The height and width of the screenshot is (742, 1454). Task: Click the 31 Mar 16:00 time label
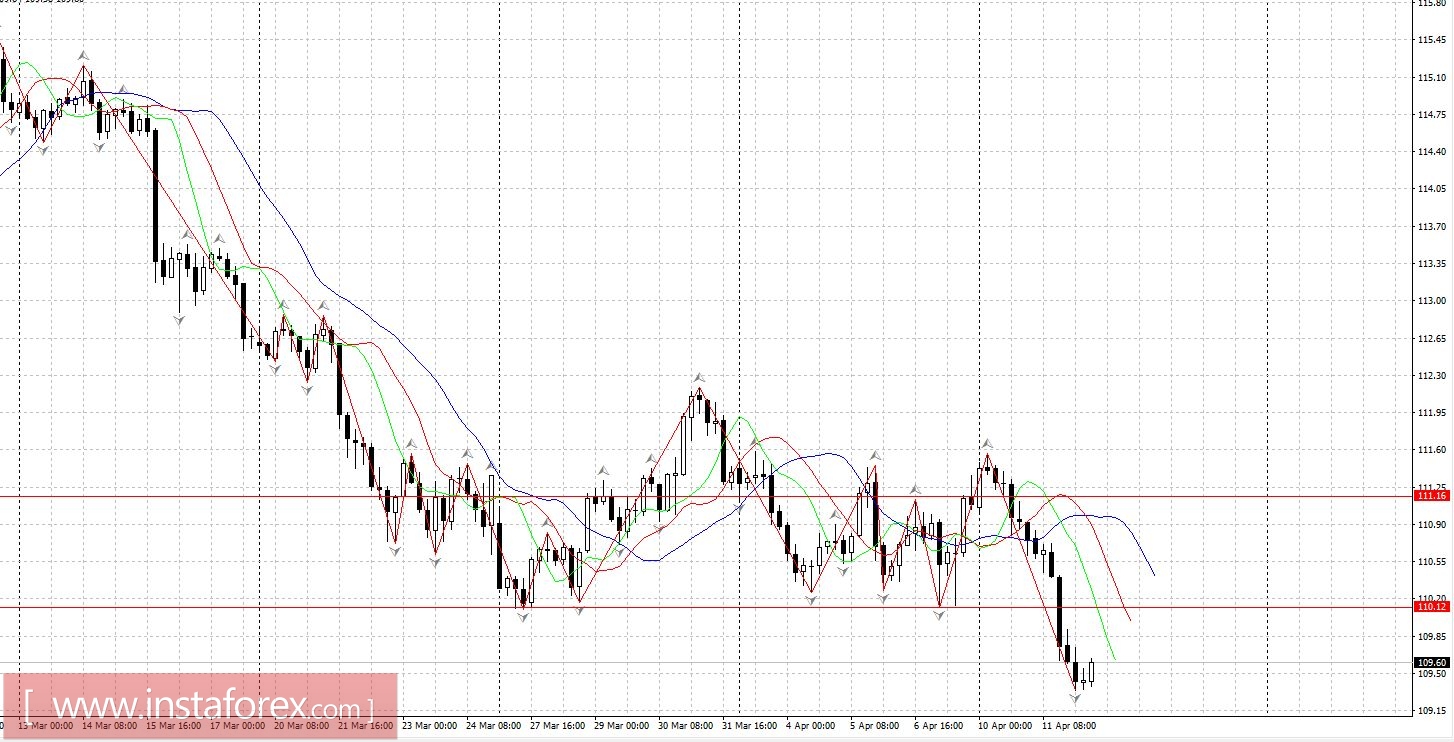[x=750, y=725]
